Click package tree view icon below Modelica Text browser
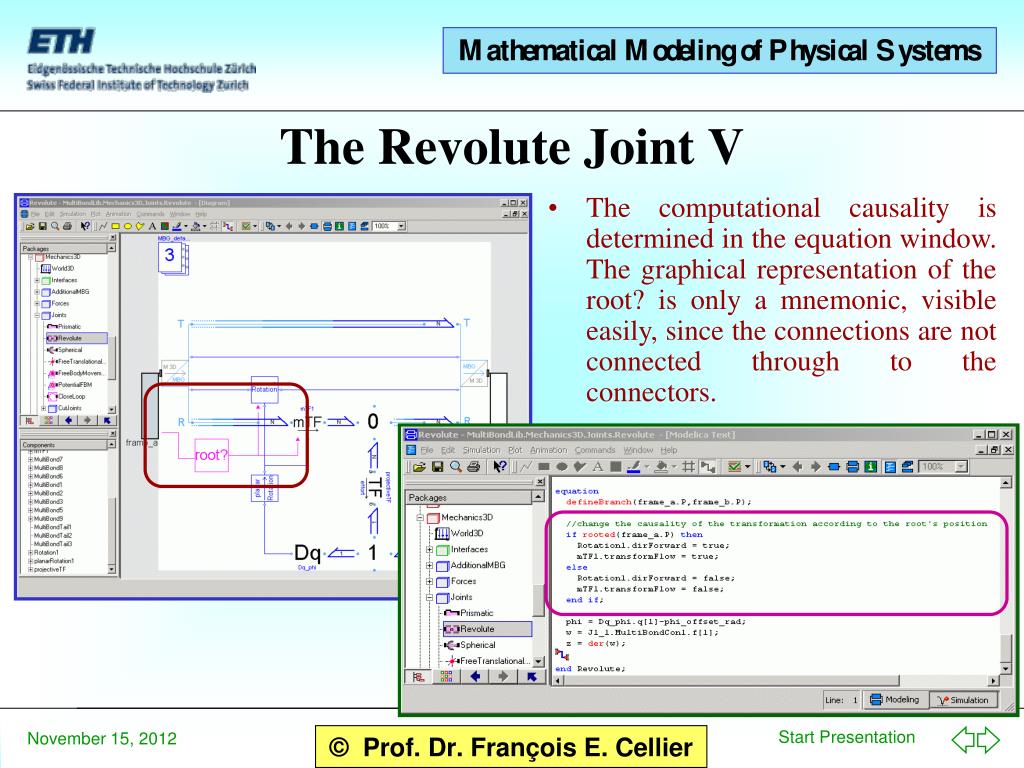Screen dimensions: 1024x768 419,677
